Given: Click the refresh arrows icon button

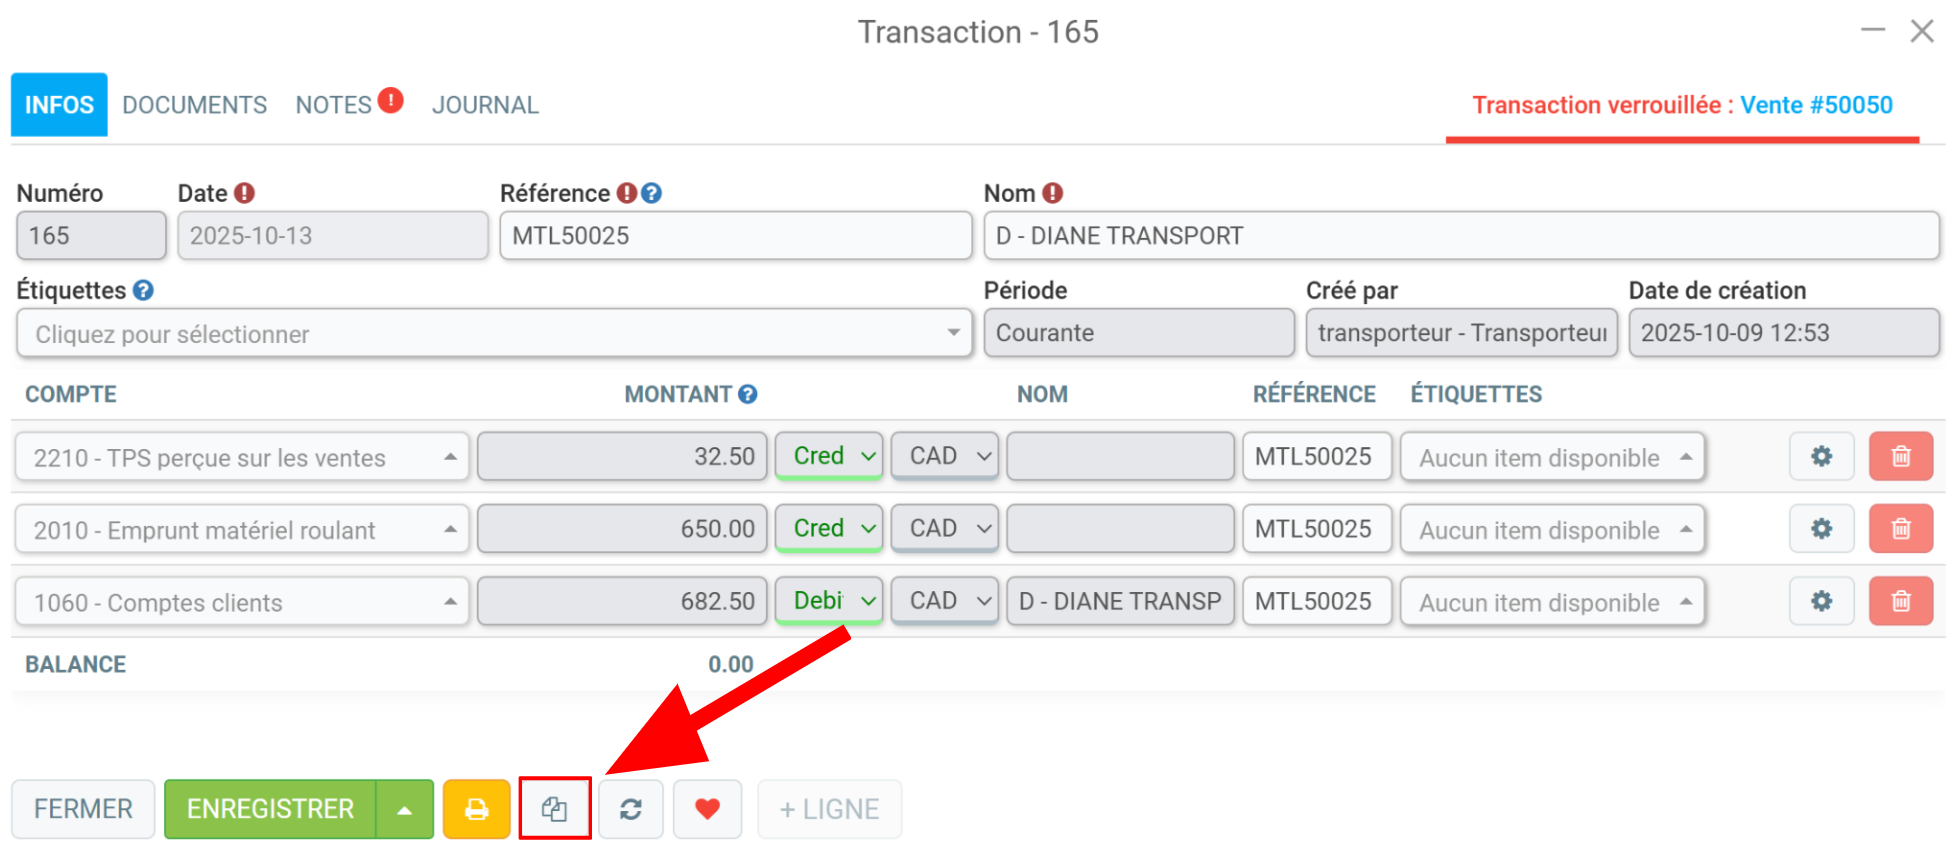Looking at the screenshot, I should [x=630, y=809].
